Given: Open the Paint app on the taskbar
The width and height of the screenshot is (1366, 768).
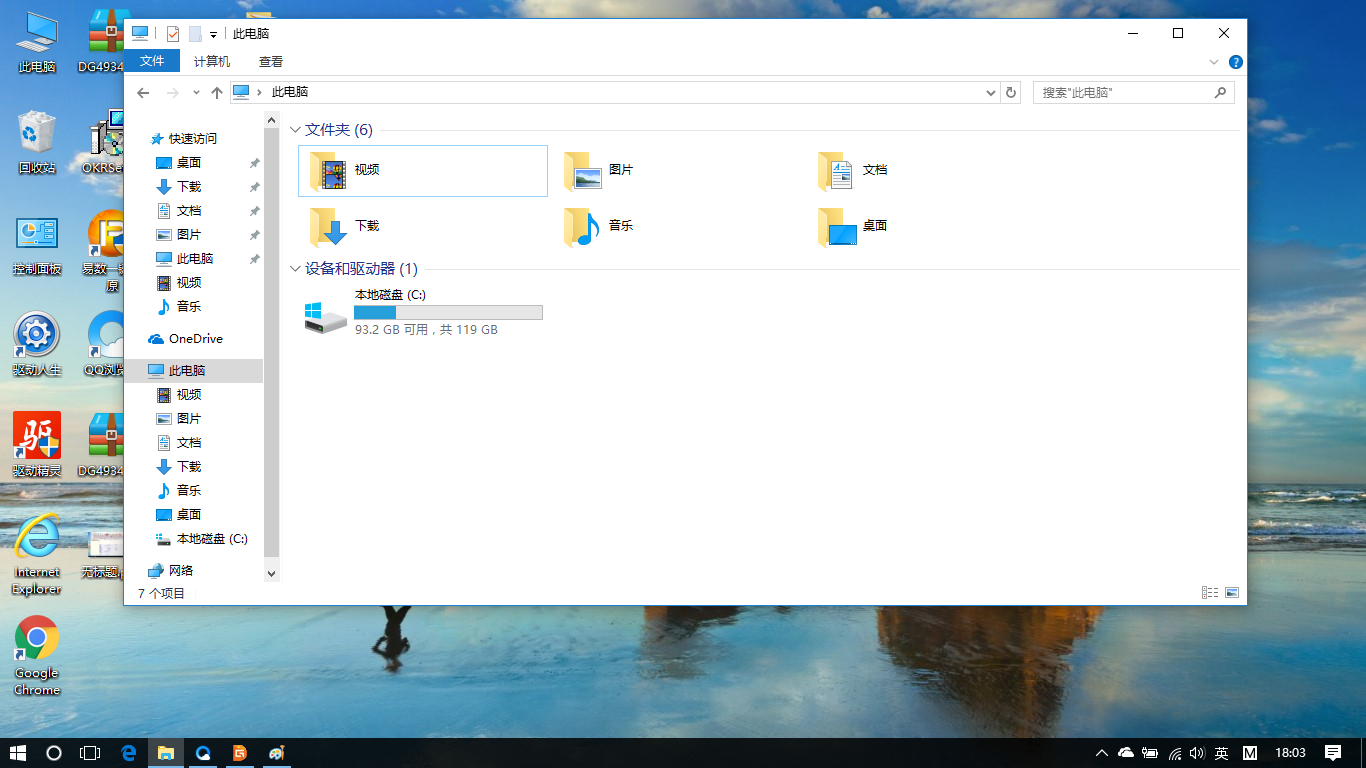Looking at the screenshot, I should coord(277,753).
